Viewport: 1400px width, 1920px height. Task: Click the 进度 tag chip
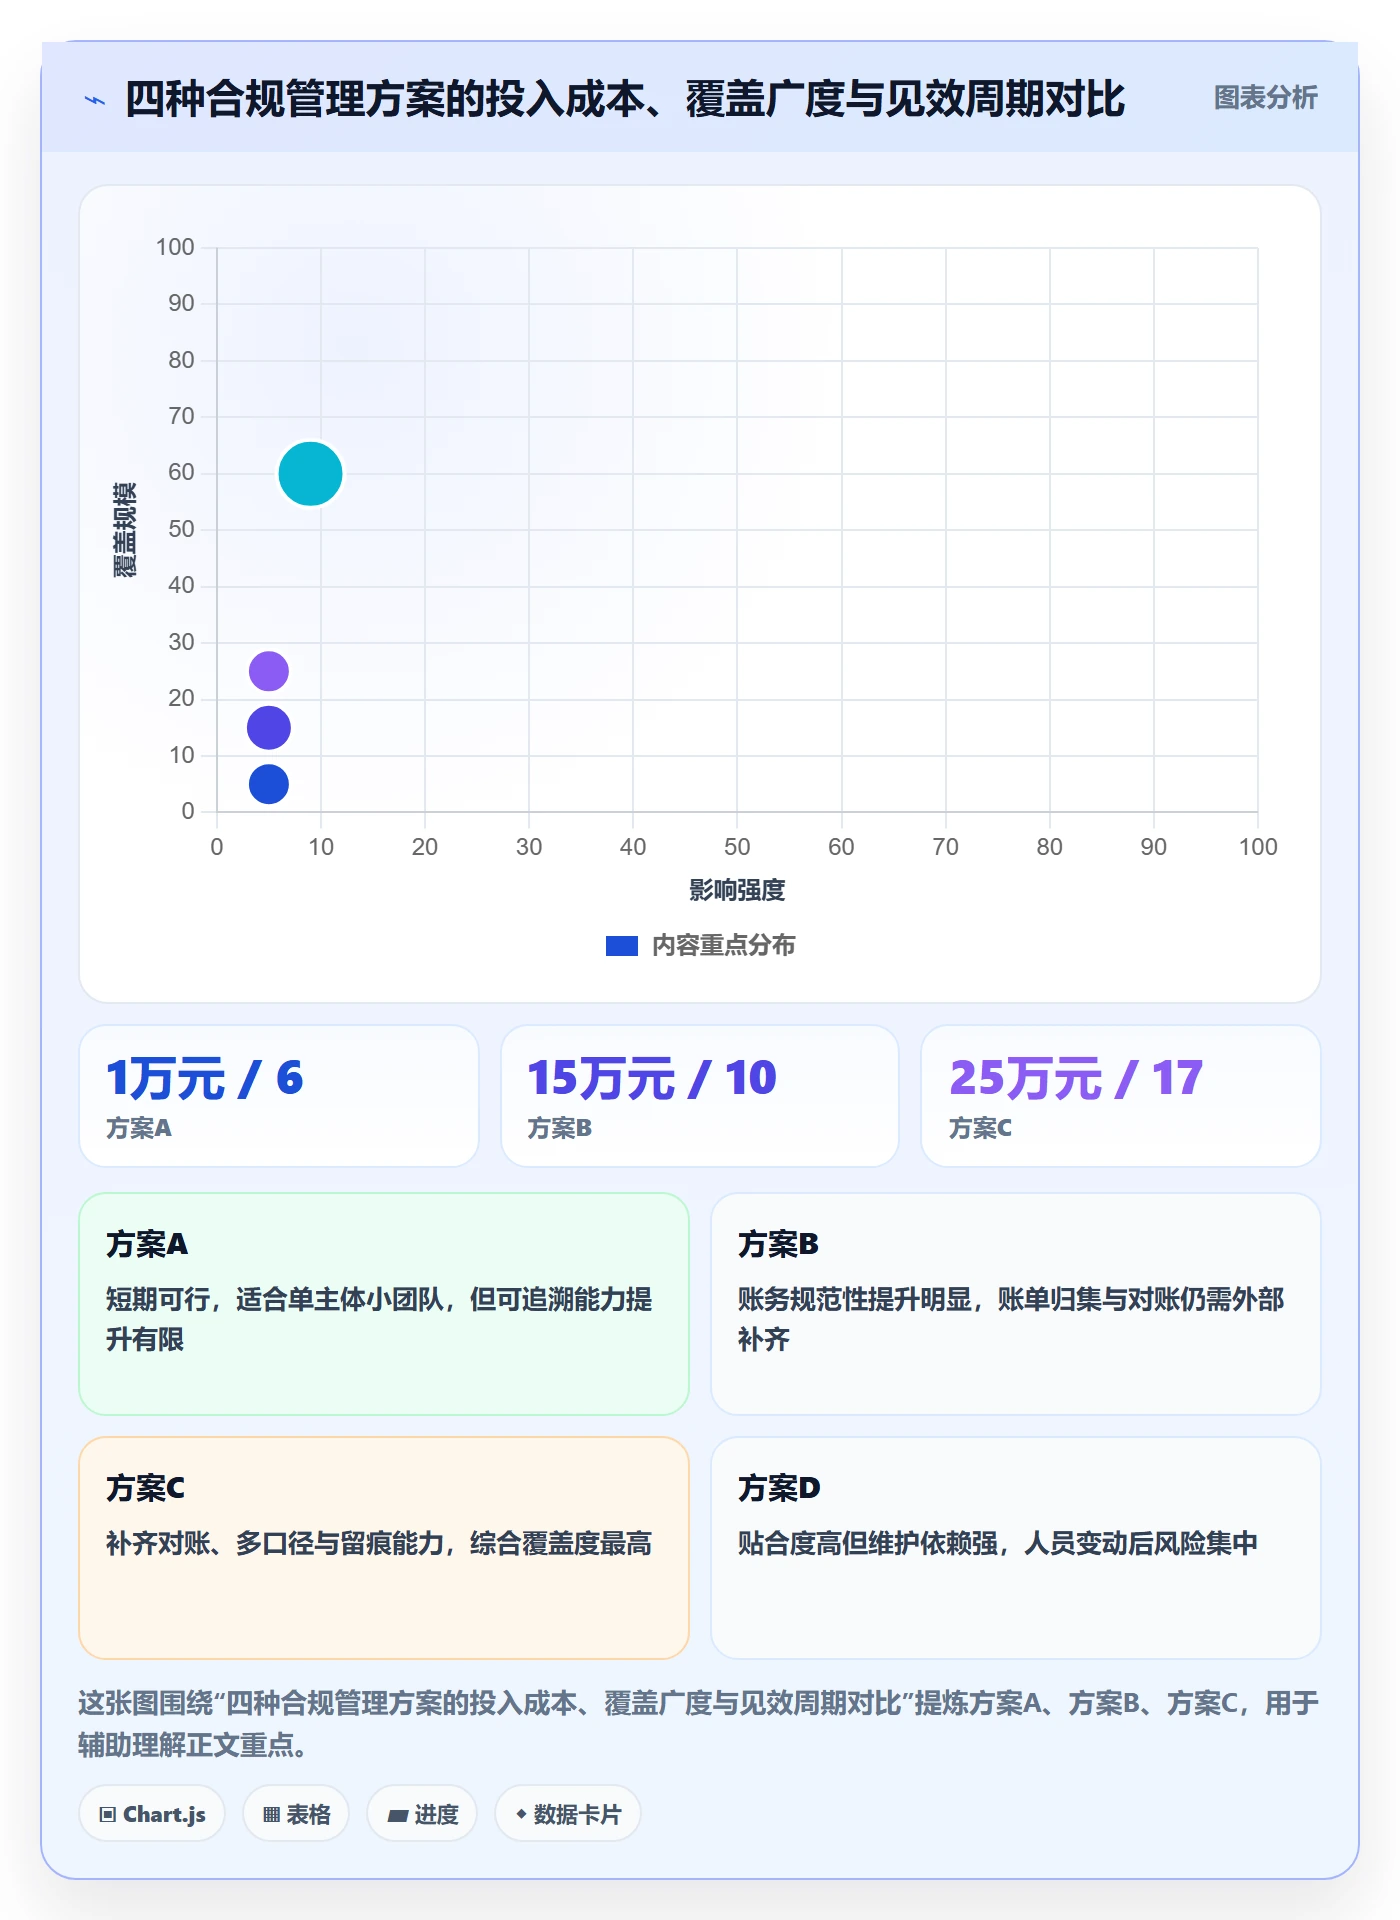tap(422, 1814)
